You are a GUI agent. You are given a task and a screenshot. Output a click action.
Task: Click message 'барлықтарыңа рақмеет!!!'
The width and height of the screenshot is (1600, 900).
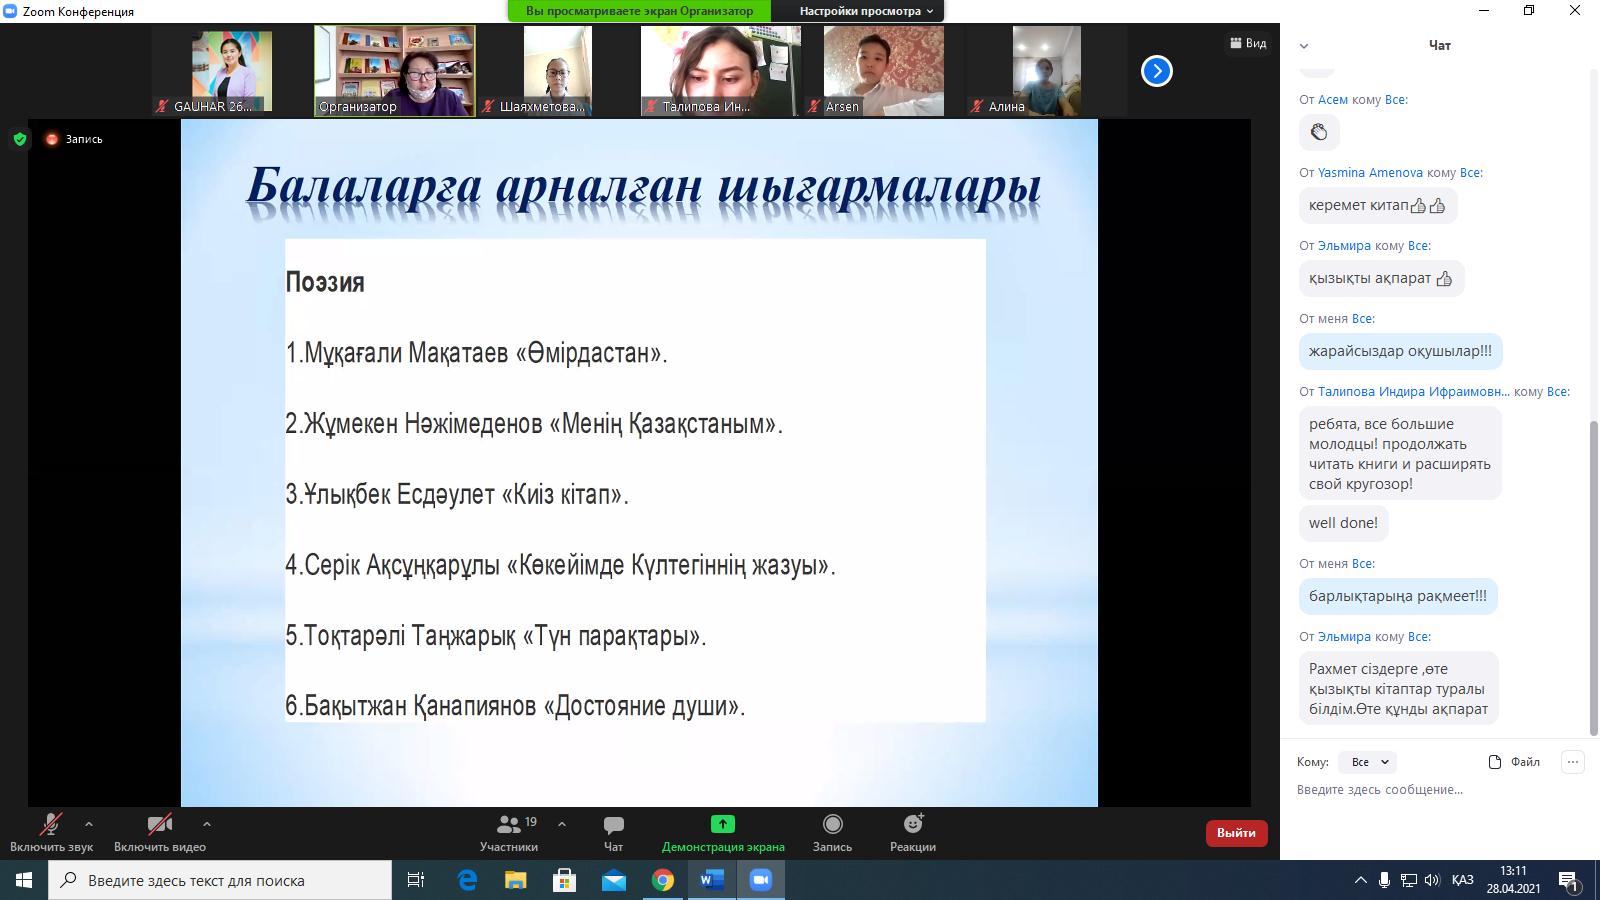point(1397,596)
